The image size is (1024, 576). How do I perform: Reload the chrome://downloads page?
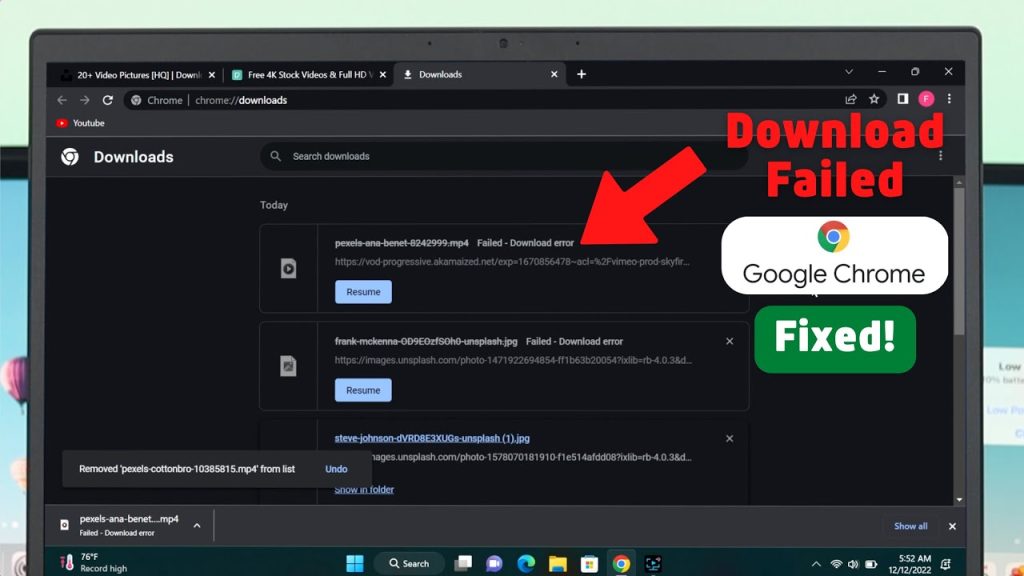click(x=108, y=100)
